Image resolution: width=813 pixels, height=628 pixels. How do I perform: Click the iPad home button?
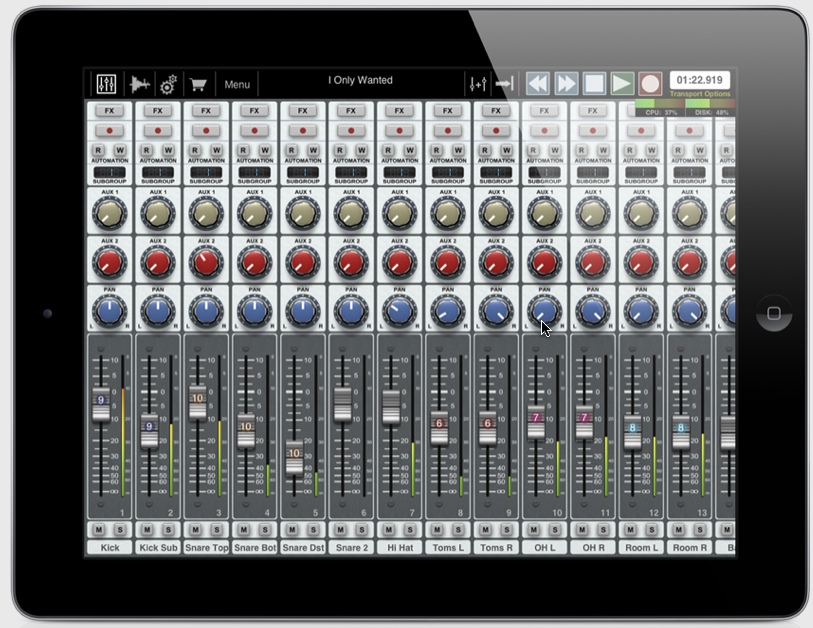tap(774, 313)
